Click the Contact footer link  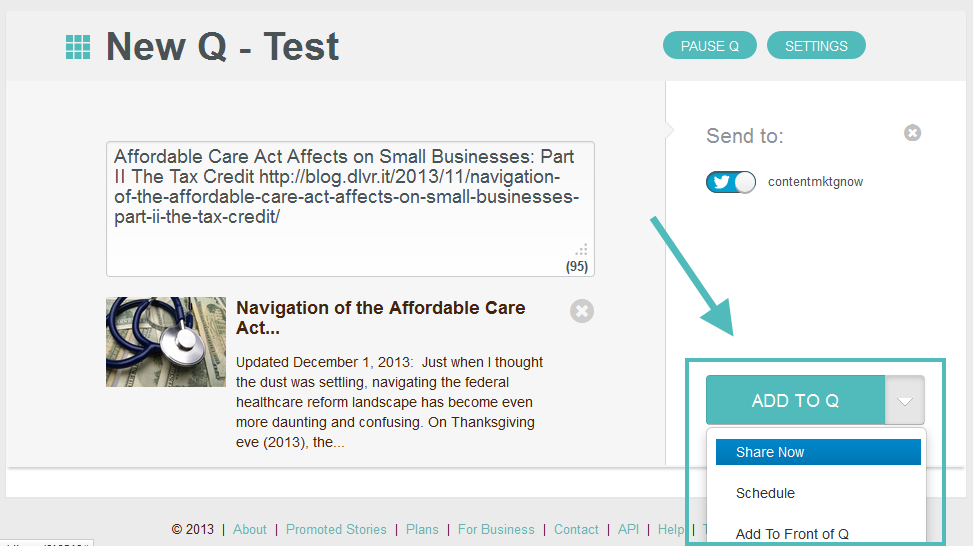tap(576, 529)
